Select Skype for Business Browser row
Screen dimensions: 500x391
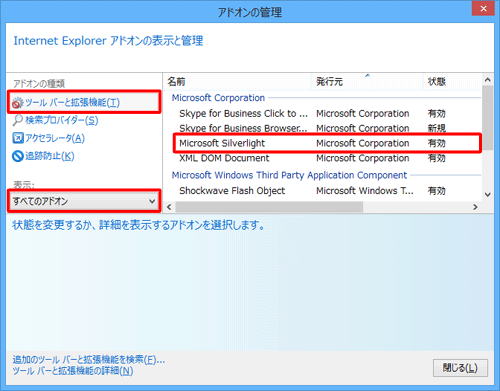tap(327, 128)
